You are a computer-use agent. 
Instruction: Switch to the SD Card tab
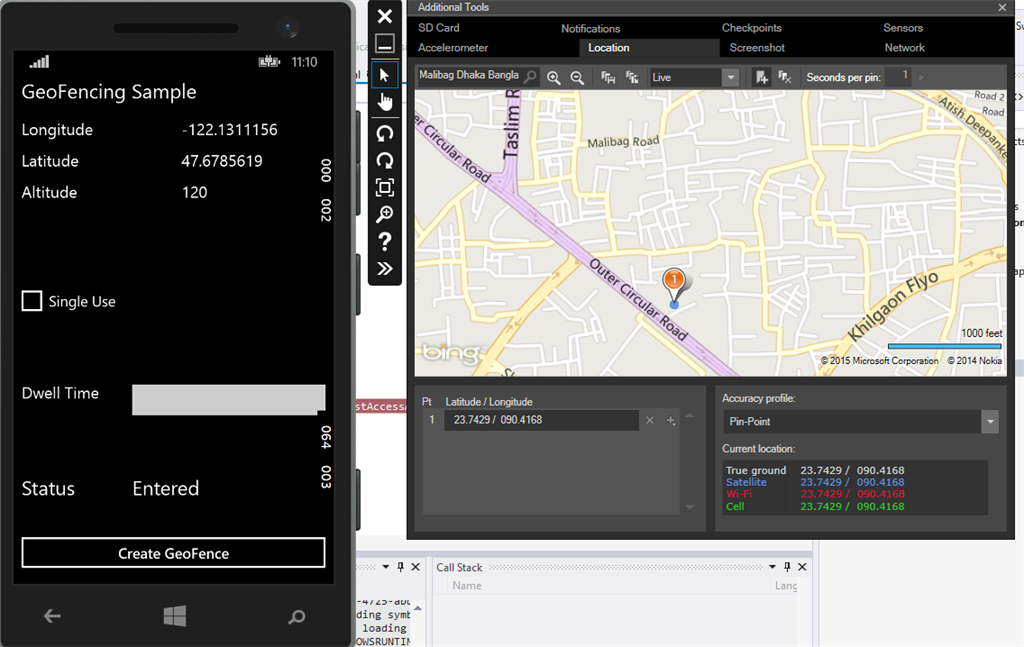coord(439,27)
